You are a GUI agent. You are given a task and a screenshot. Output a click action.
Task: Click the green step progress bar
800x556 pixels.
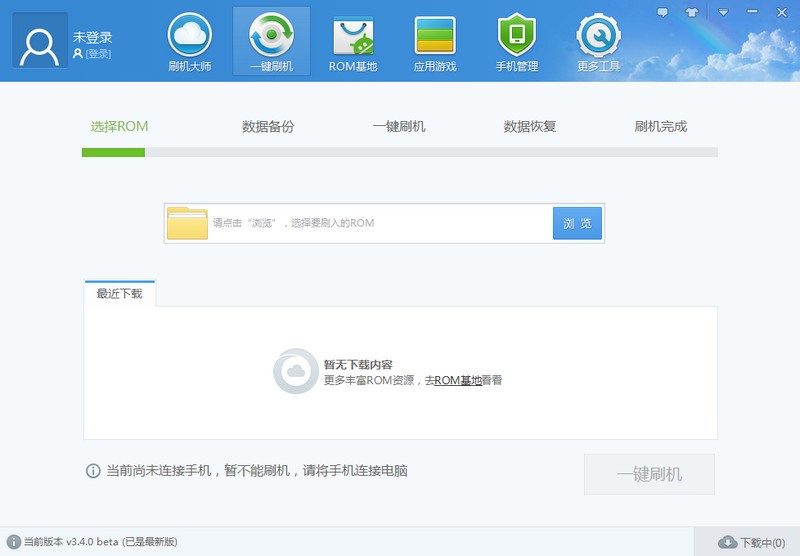pyautogui.click(x=114, y=153)
